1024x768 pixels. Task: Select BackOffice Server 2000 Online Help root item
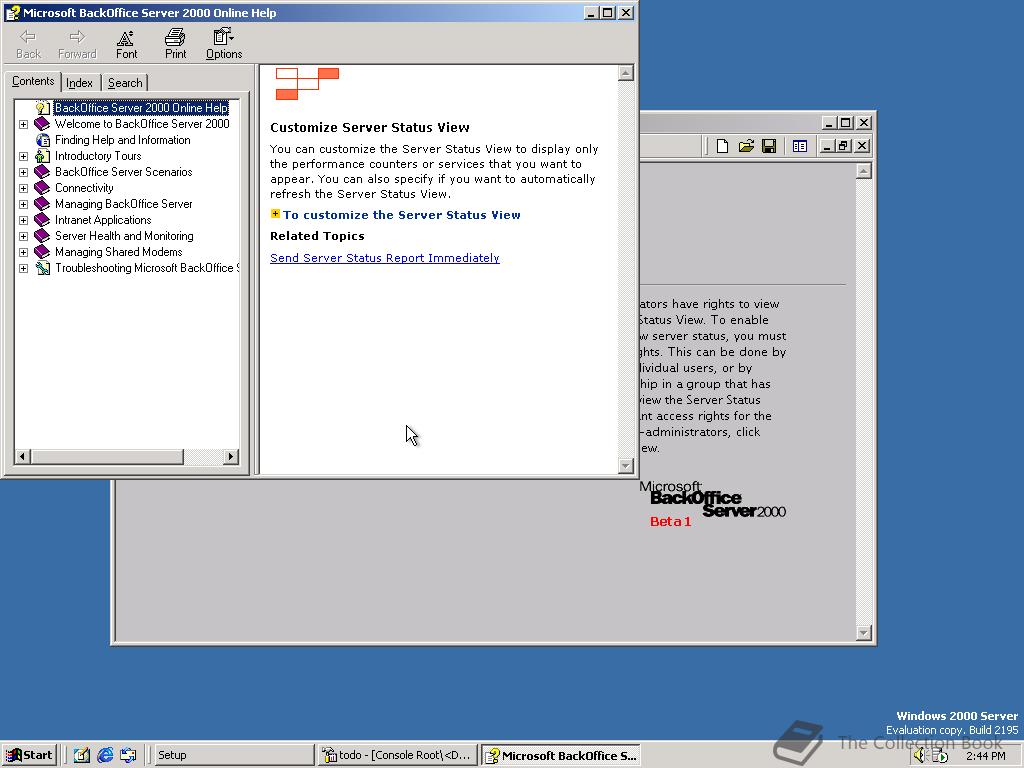[142, 108]
